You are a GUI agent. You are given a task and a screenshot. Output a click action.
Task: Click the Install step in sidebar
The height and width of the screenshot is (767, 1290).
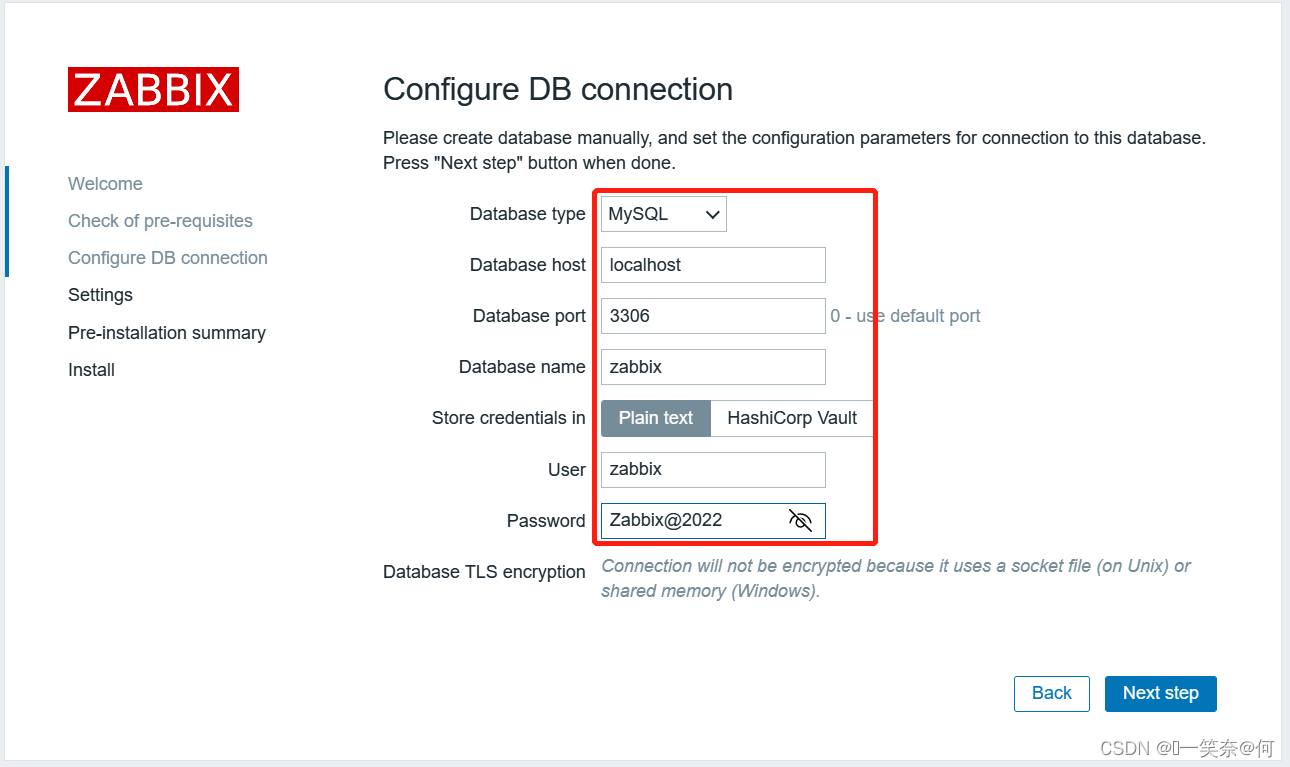pyautogui.click(x=91, y=370)
